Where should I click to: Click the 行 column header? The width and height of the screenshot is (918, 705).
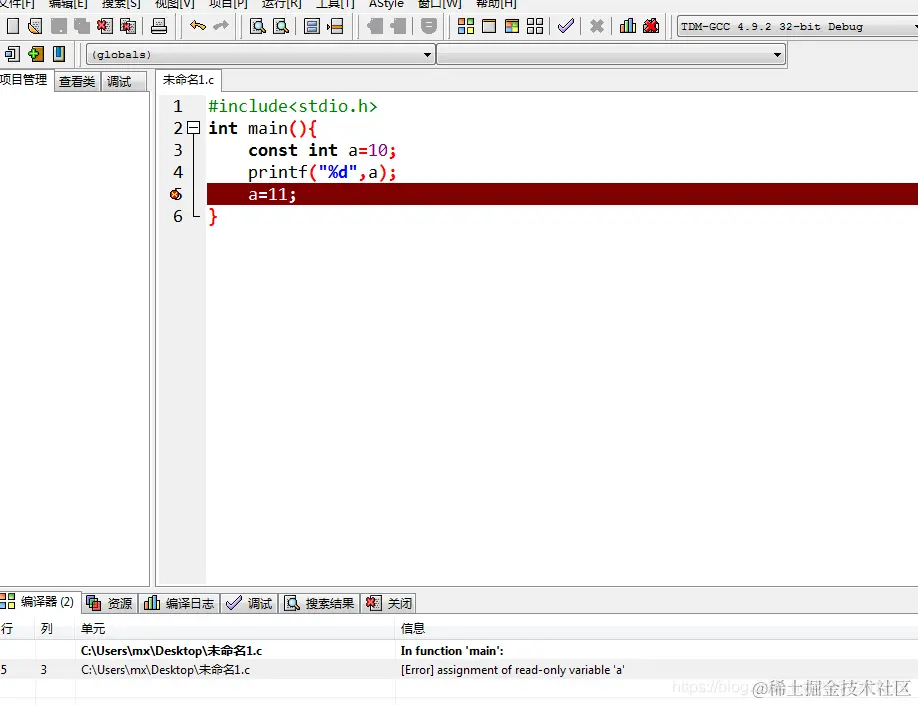pyautogui.click(x=17, y=628)
